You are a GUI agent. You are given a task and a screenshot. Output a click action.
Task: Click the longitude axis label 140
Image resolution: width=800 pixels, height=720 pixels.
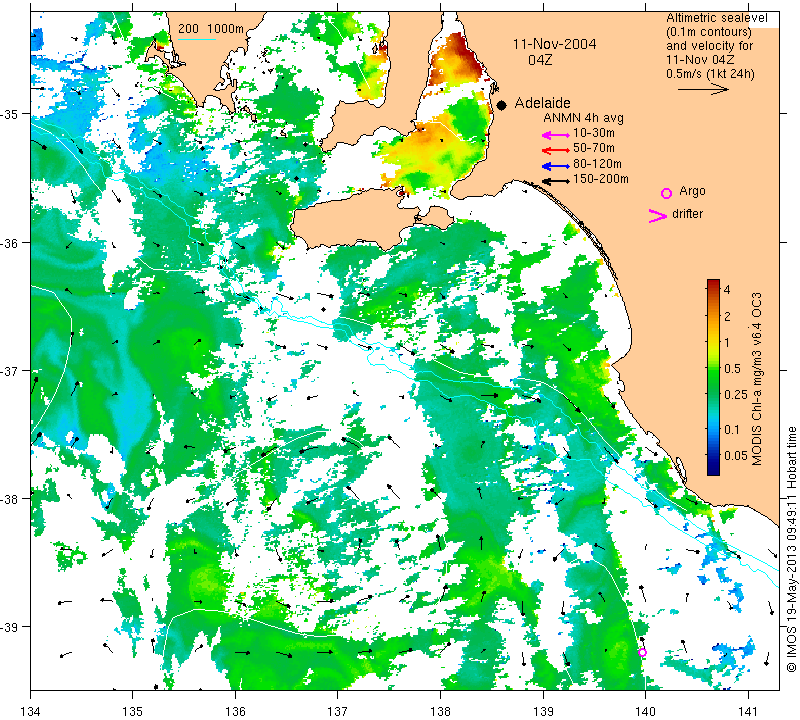point(645,710)
